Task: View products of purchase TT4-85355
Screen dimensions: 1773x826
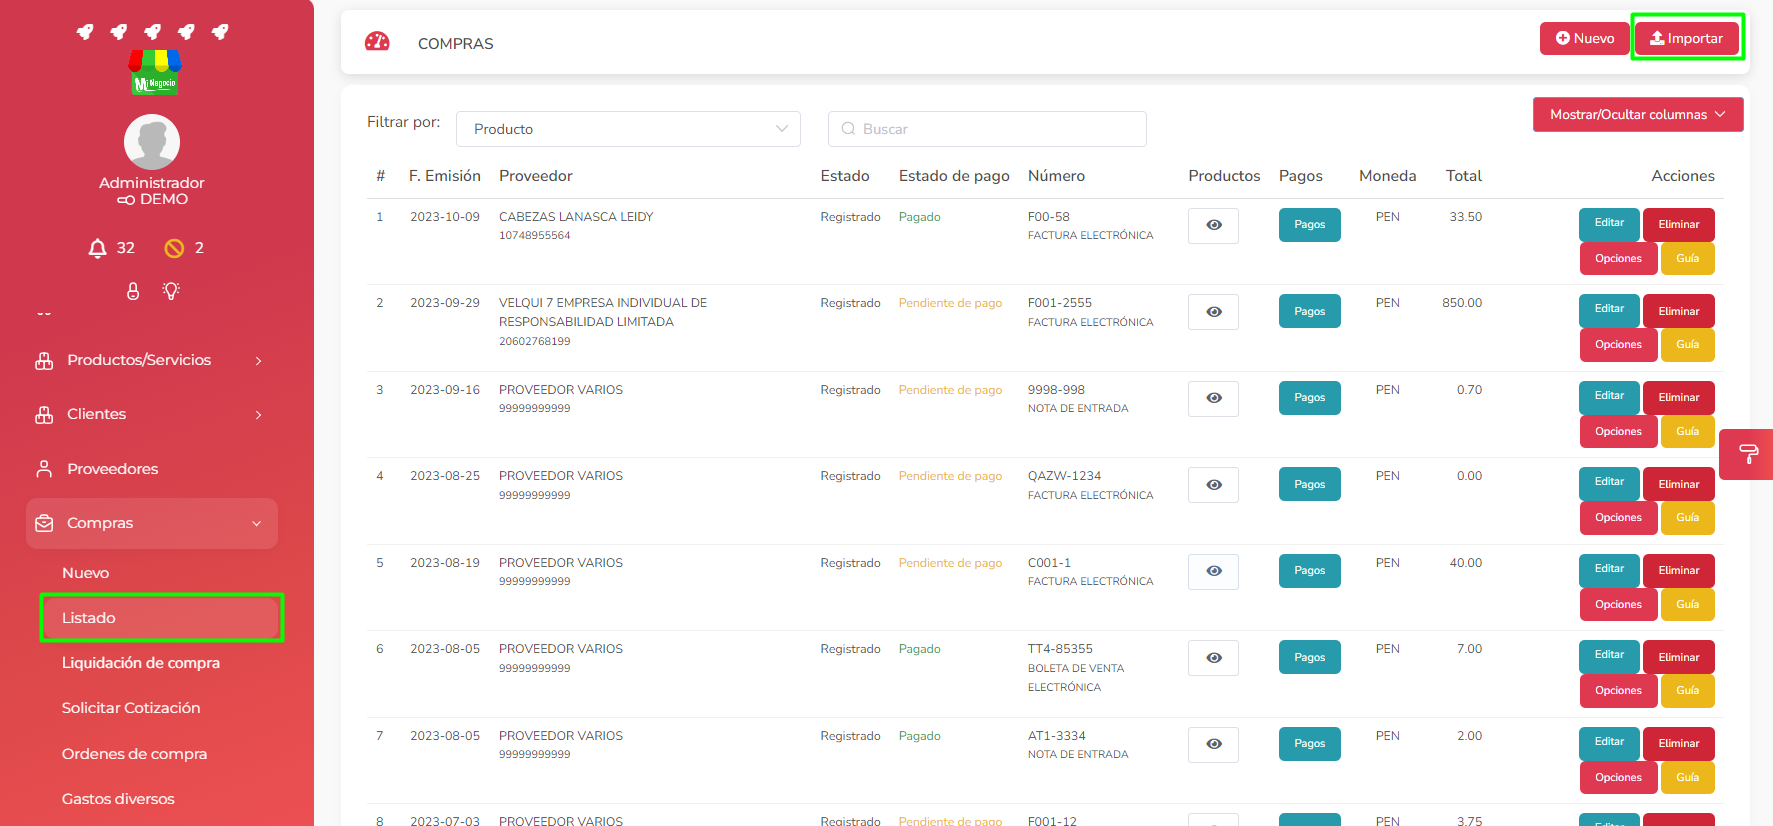Action: 1213,658
